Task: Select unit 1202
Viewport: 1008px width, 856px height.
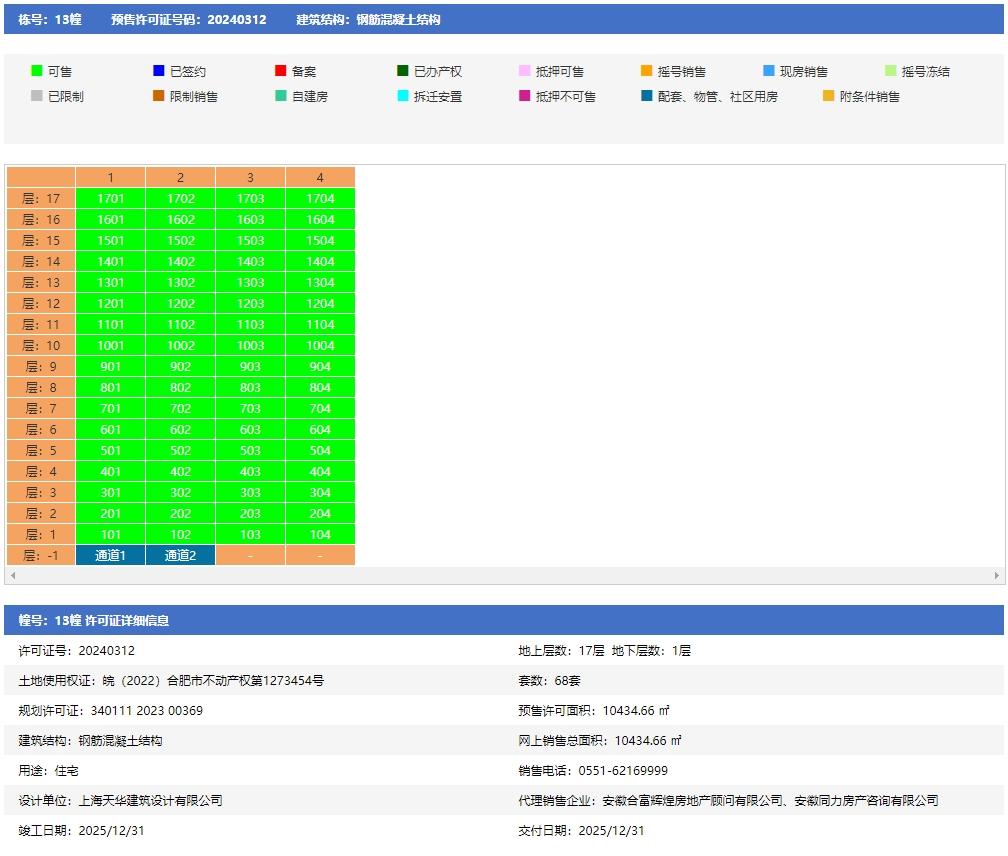Action: [x=181, y=303]
